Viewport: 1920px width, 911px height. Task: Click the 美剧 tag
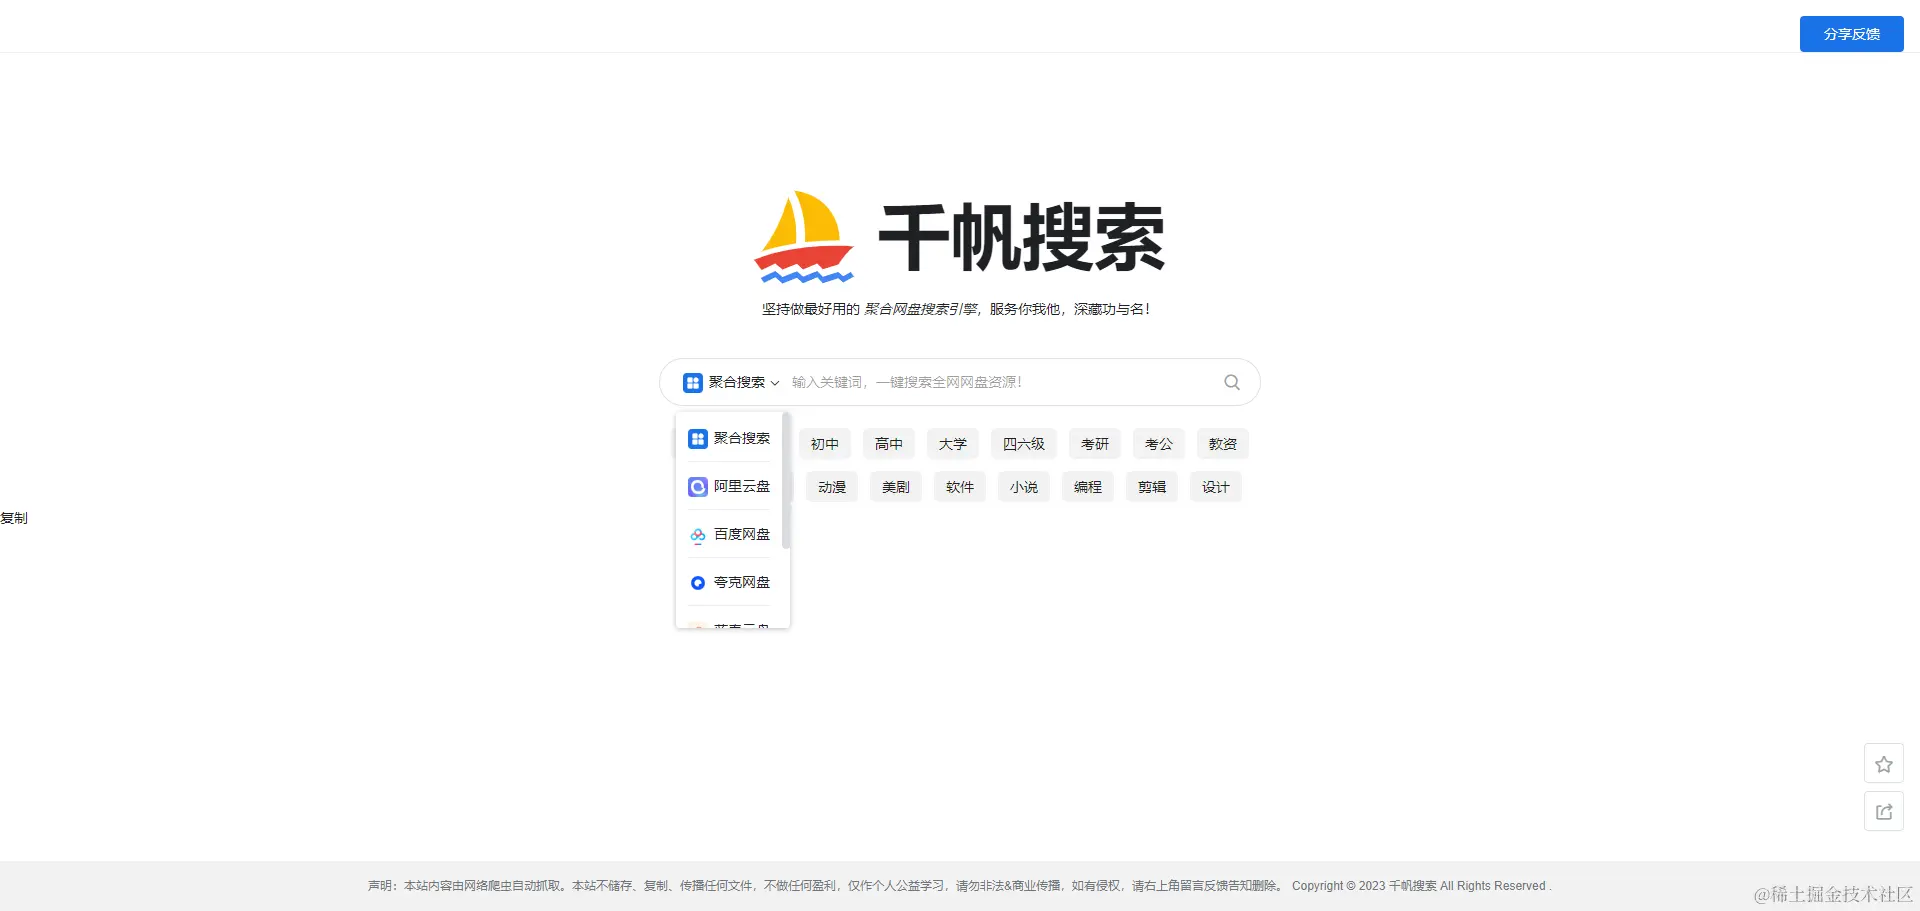point(896,487)
